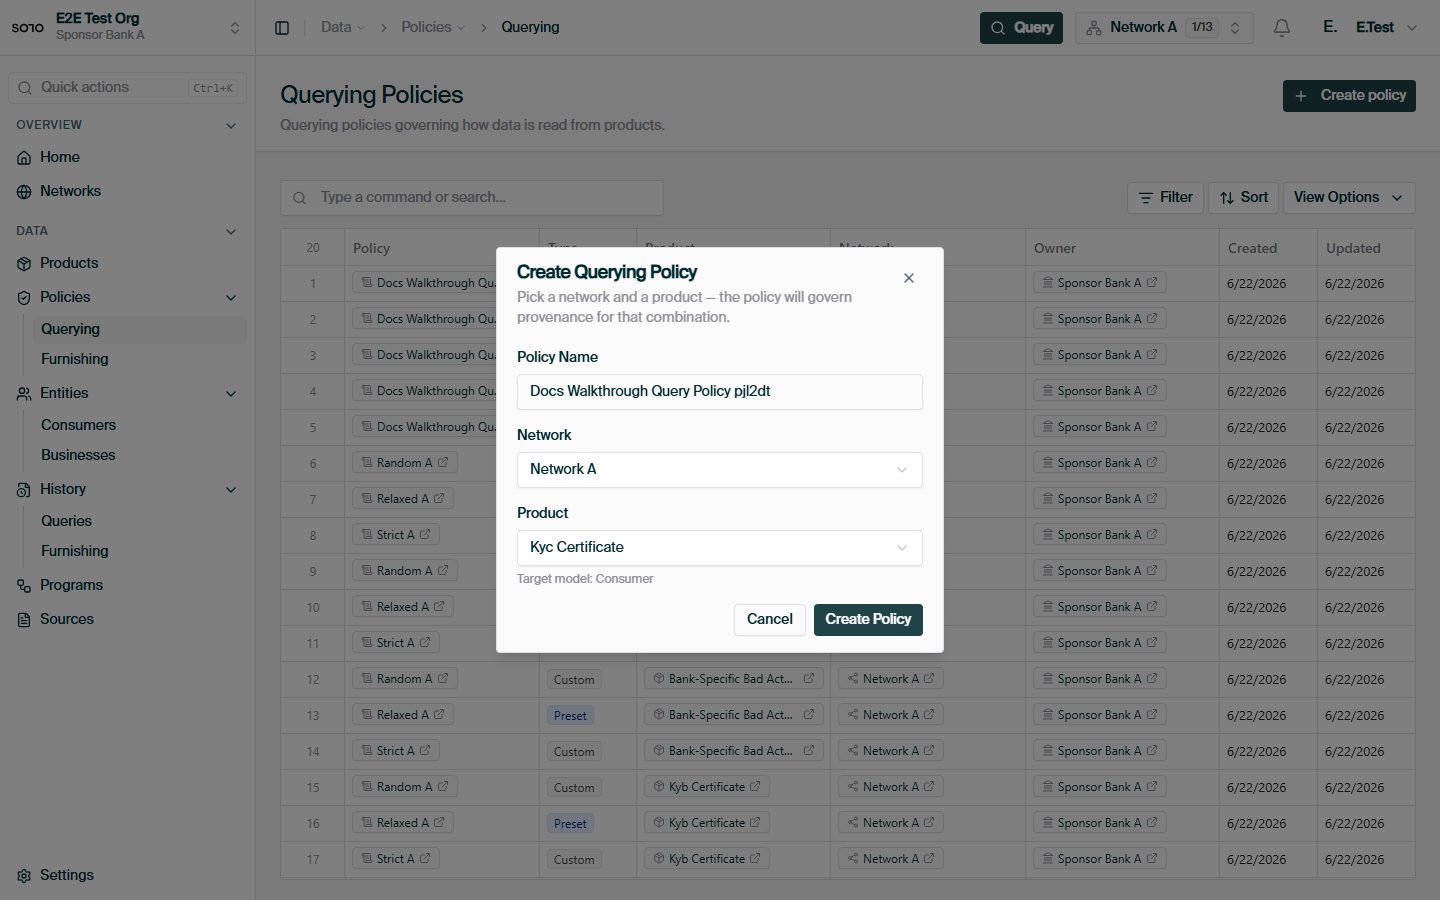Click the Preset badge in row 13
Screen dimensions: 1440x900
coord(571,715)
